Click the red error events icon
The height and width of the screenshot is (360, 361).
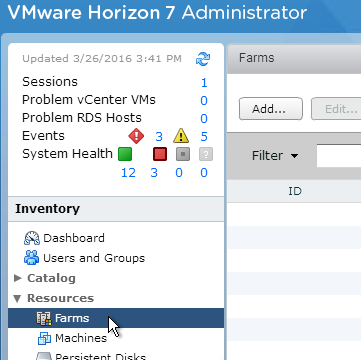136,136
